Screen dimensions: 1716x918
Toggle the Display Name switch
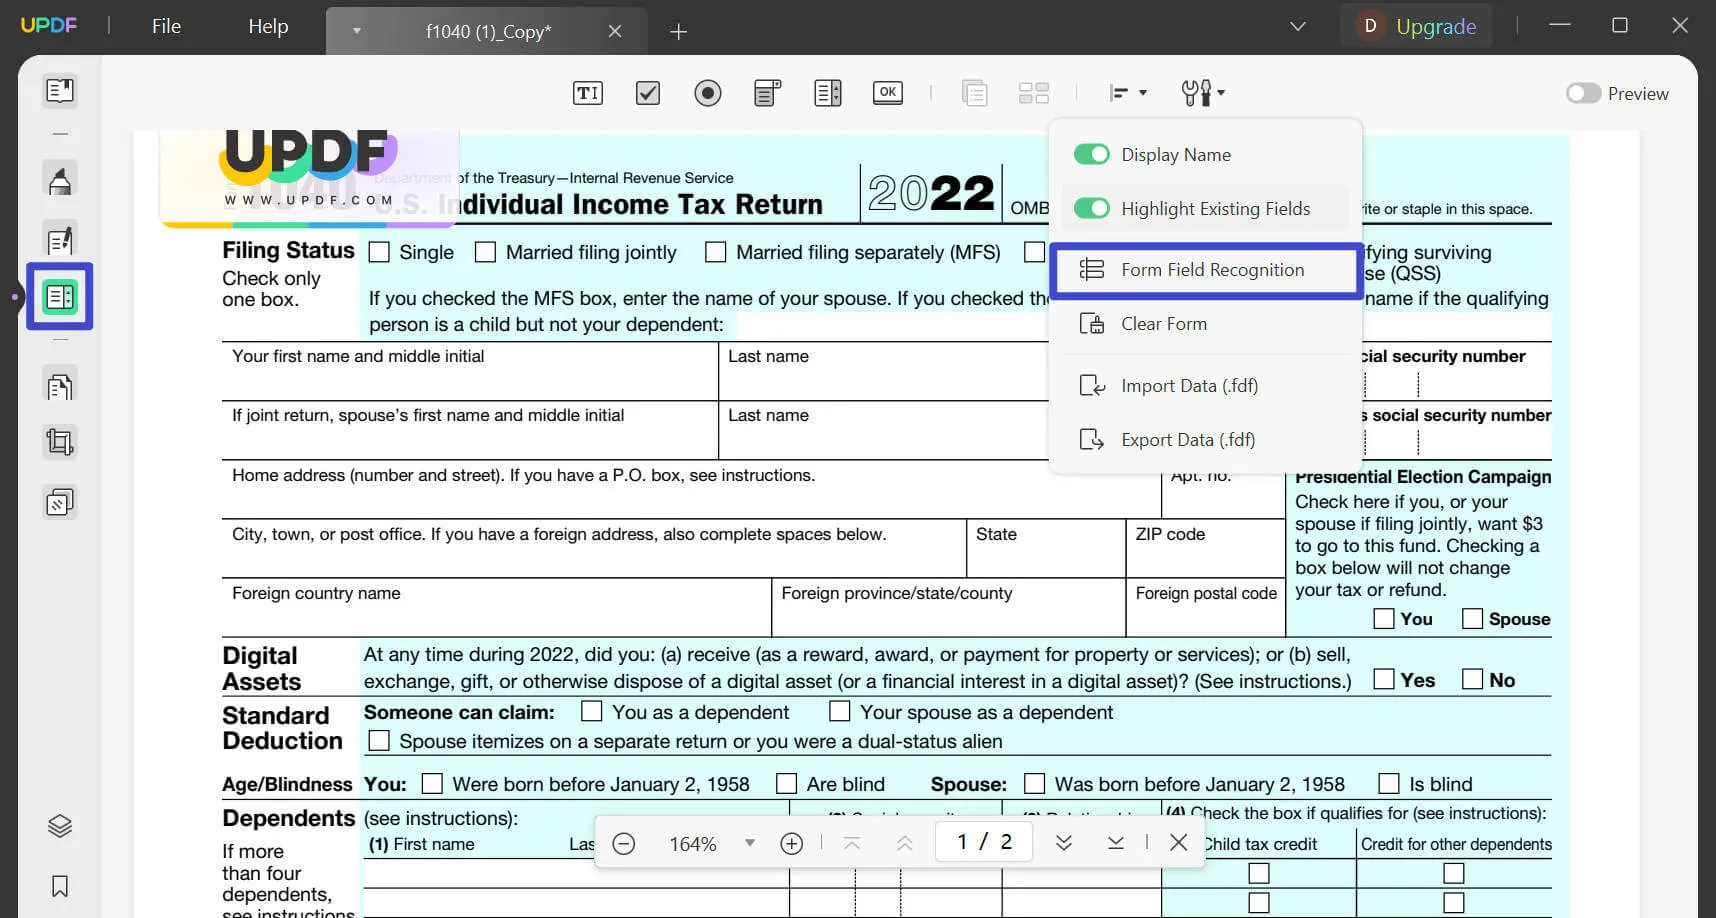pos(1091,155)
